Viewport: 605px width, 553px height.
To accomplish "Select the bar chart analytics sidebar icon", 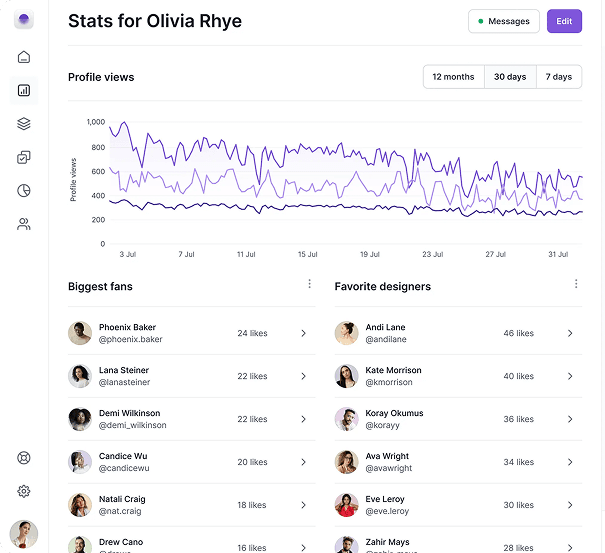I will [x=24, y=90].
